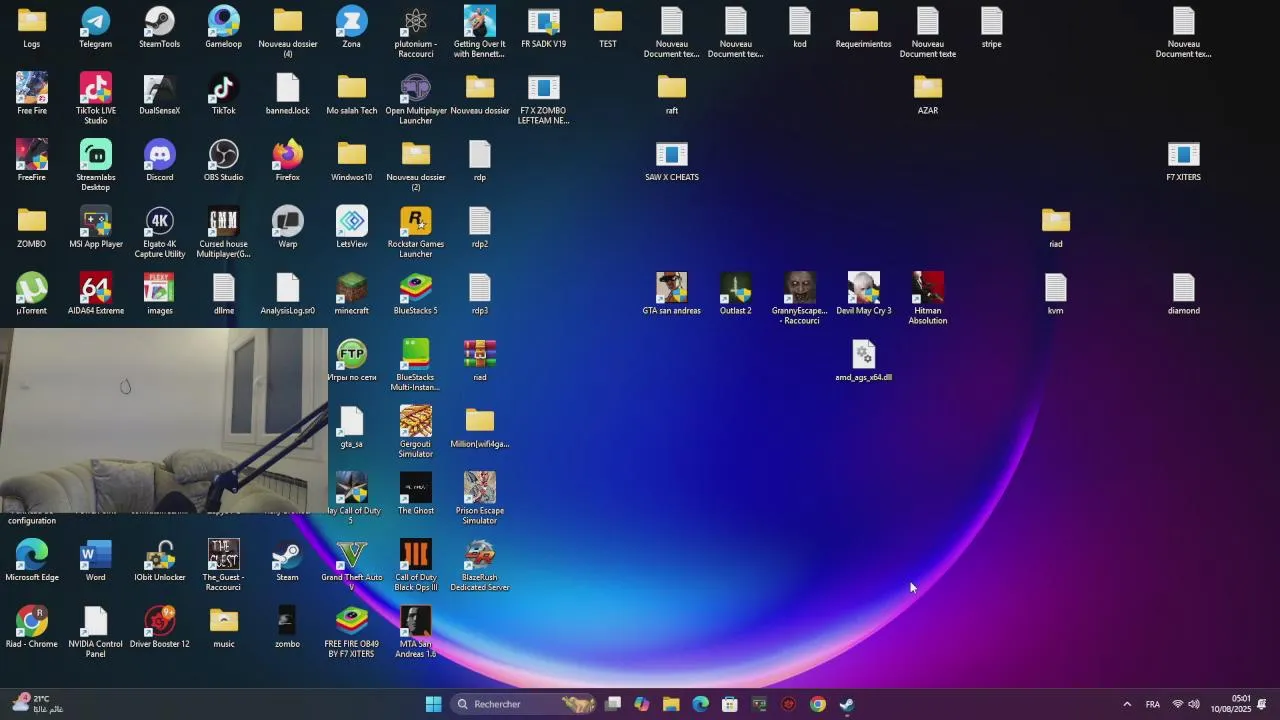The image size is (1280, 720).
Task: Select the SAW X CHEATS icon
Action: [672, 160]
